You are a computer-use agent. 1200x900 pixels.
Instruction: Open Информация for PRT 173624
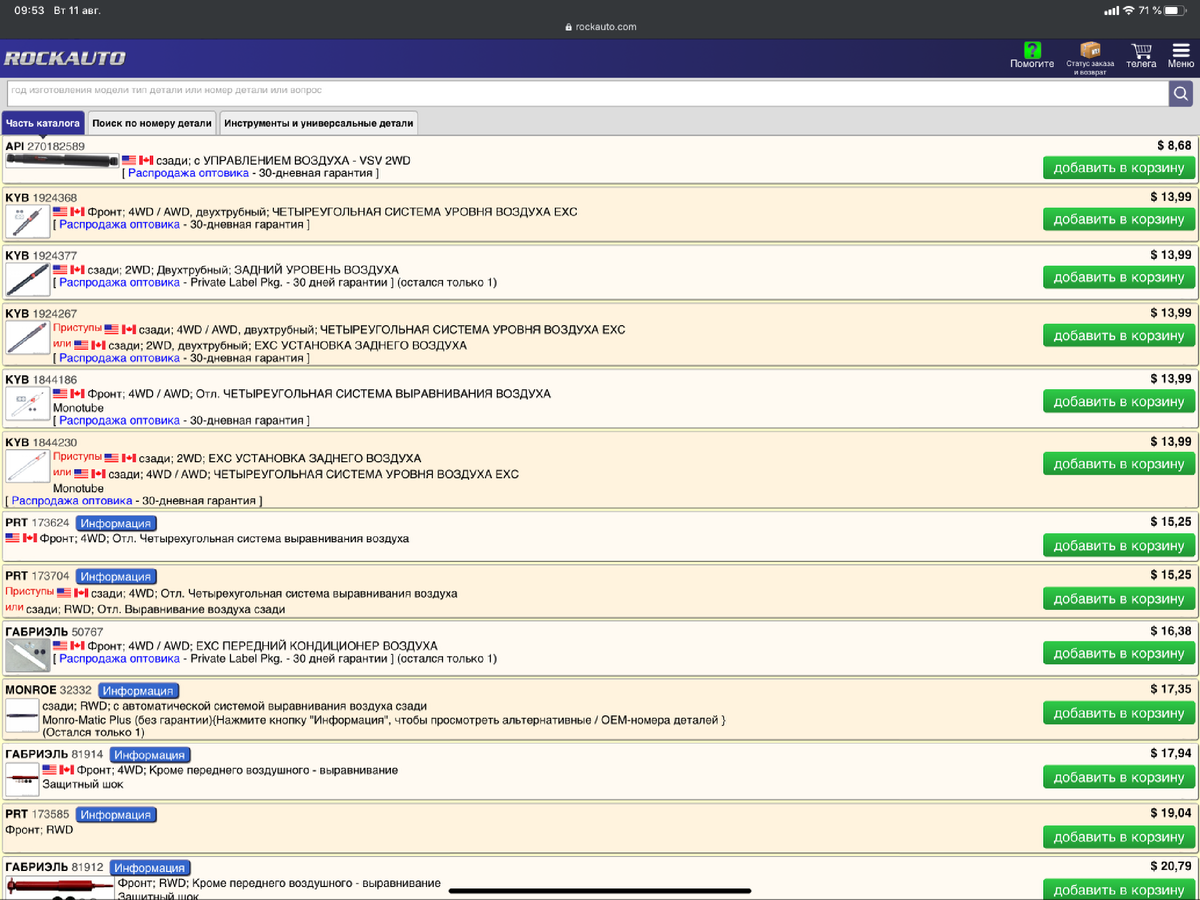coord(116,523)
